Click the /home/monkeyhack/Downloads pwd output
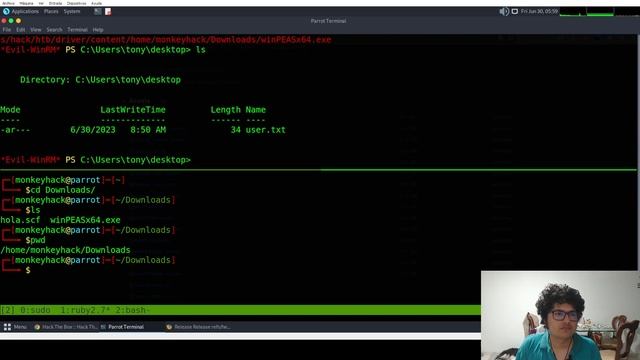The image size is (640, 360). pos(65,250)
